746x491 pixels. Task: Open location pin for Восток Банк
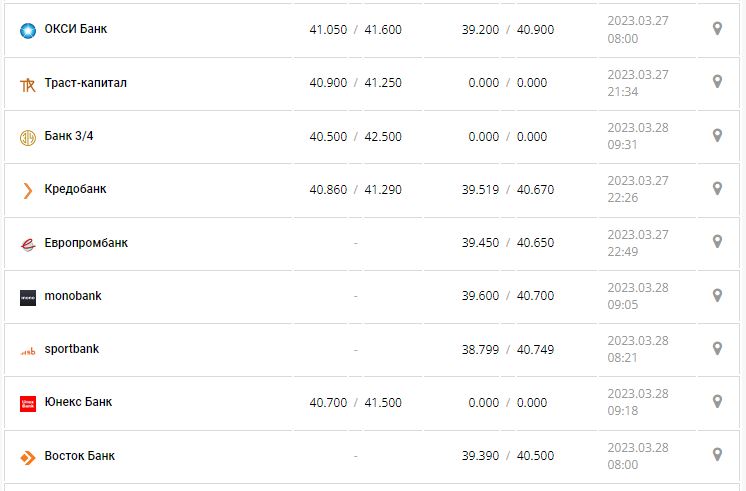(717, 455)
